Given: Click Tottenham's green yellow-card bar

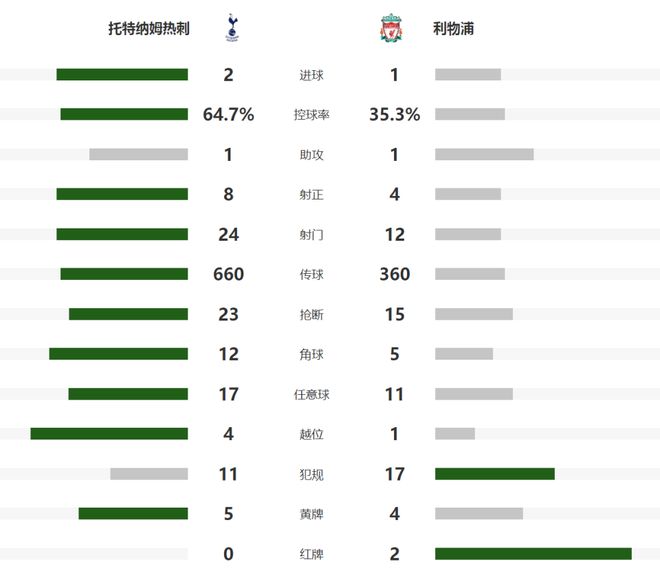Looking at the screenshot, I should (133, 514).
